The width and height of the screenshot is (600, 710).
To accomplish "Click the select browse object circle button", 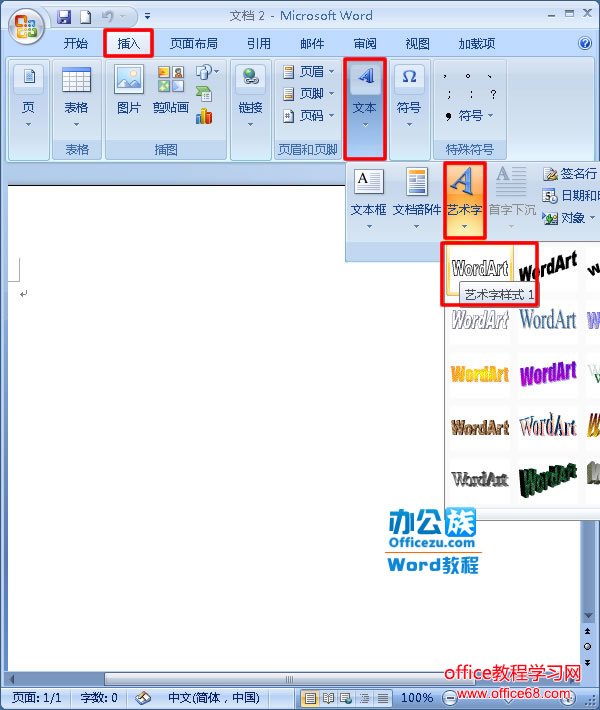I will tap(587, 646).
